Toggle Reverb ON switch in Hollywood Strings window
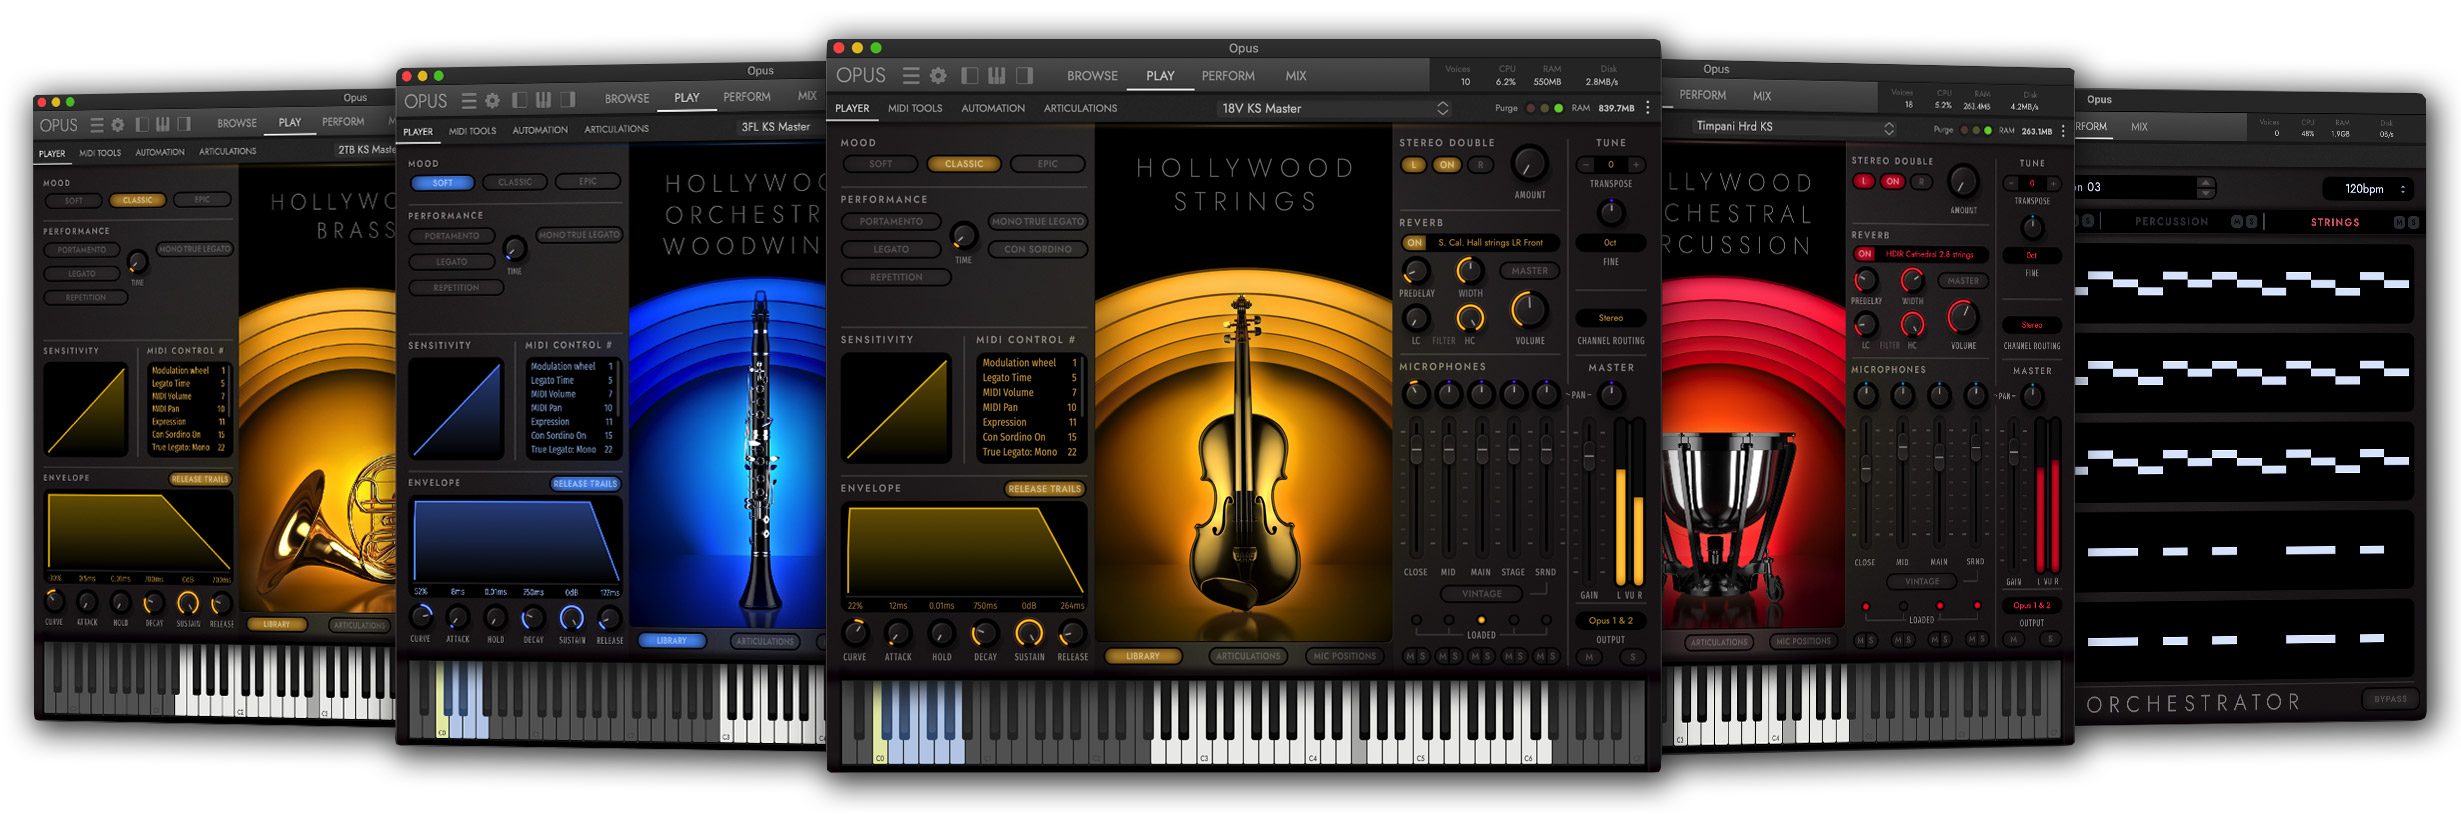The height and width of the screenshot is (831, 2461). 1414,243
